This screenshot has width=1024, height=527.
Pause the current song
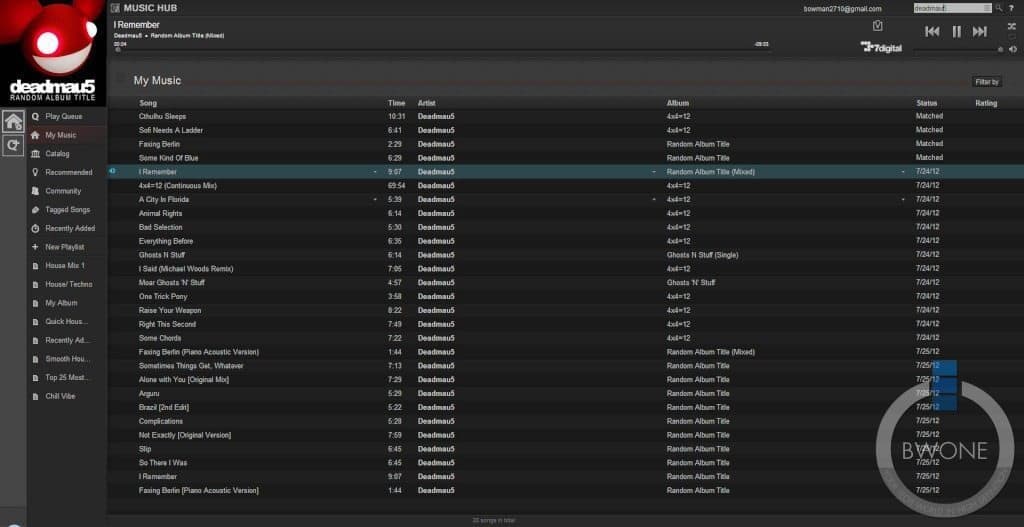pyautogui.click(x=956, y=31)
